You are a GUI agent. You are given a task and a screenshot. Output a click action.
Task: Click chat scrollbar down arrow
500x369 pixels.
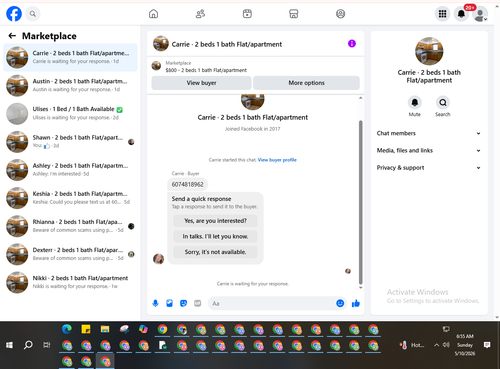tap(360, 287)
